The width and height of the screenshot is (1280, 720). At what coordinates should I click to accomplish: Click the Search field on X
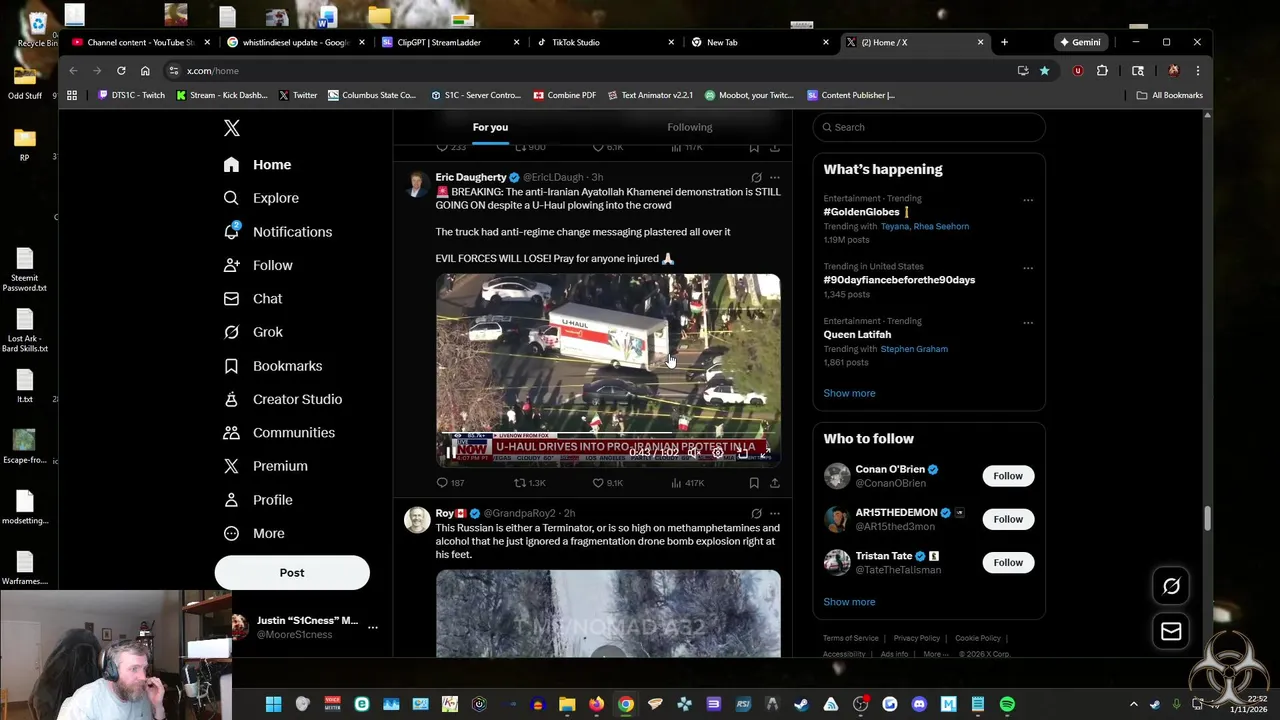929,127
